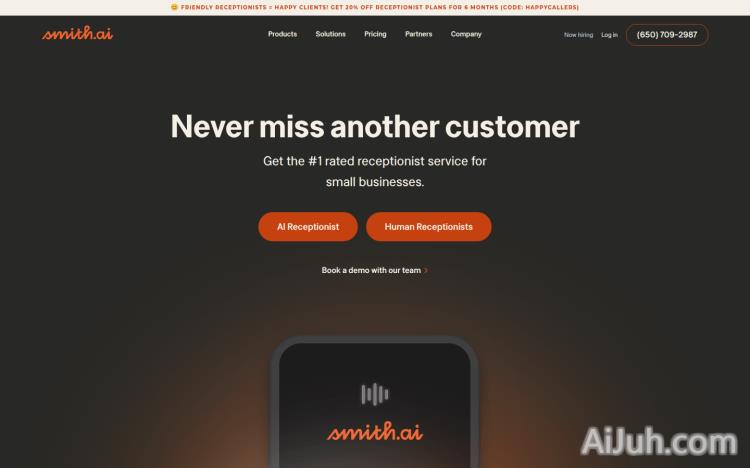This screenshot has height=468, width=750.
Task: Open the Log in link
Action: (x=609, y=35)
